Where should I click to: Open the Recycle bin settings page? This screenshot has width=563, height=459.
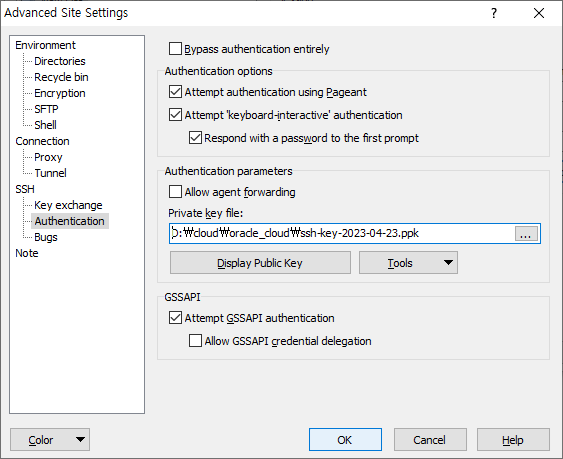(61, 77)
